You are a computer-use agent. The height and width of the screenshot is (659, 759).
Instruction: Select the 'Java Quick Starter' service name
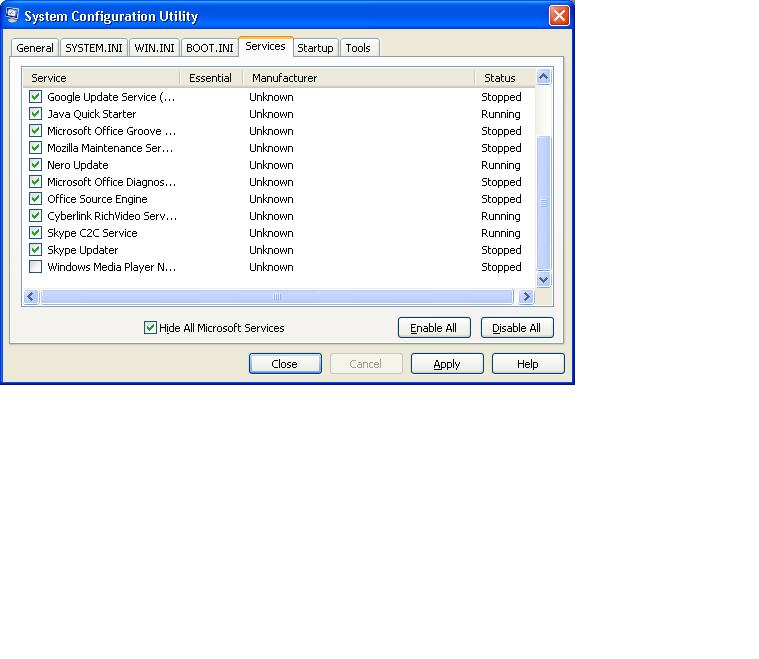[91, 114]
